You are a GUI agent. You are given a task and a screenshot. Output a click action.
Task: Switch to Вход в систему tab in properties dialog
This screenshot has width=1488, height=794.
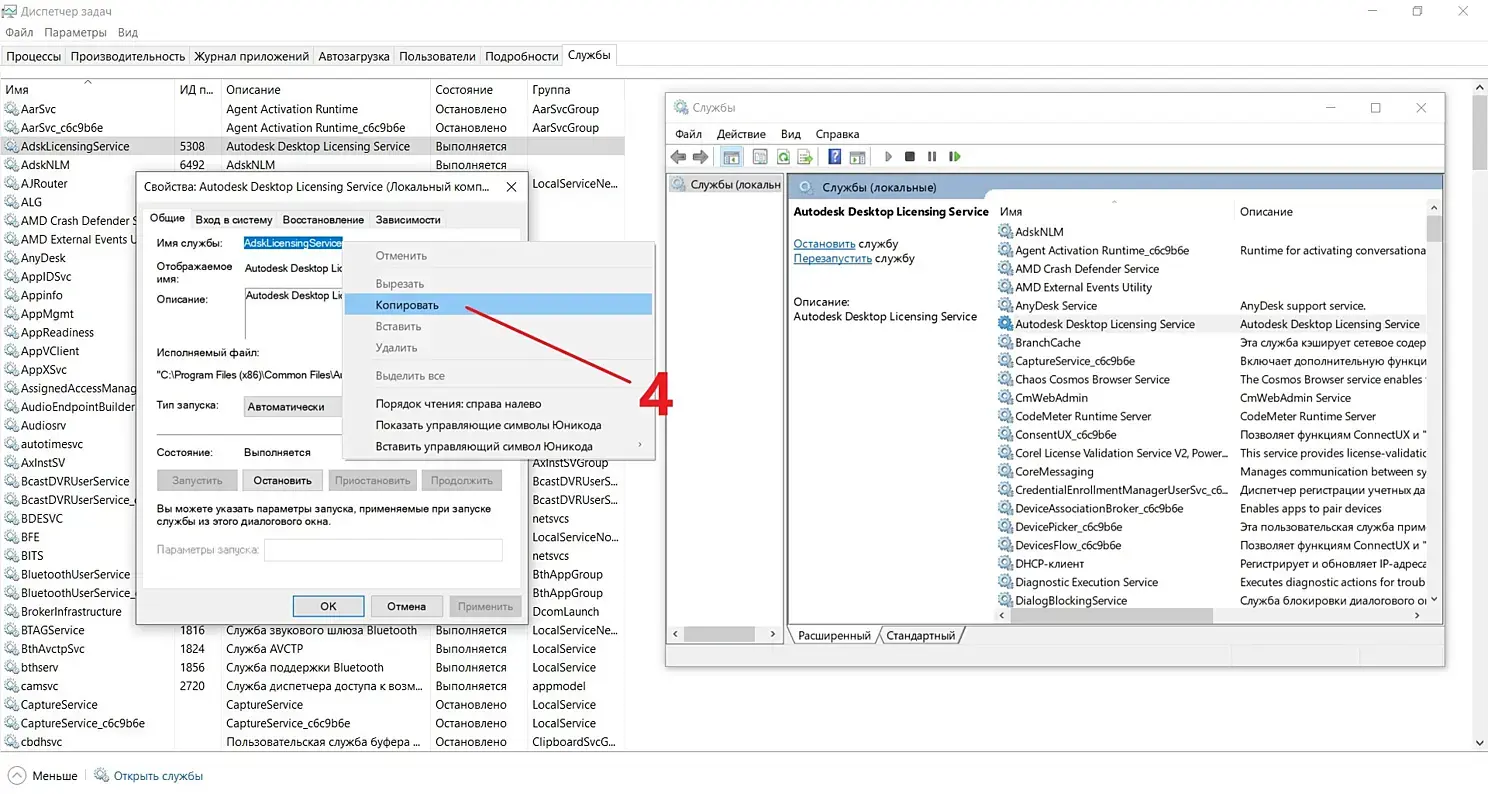[234, 220]
